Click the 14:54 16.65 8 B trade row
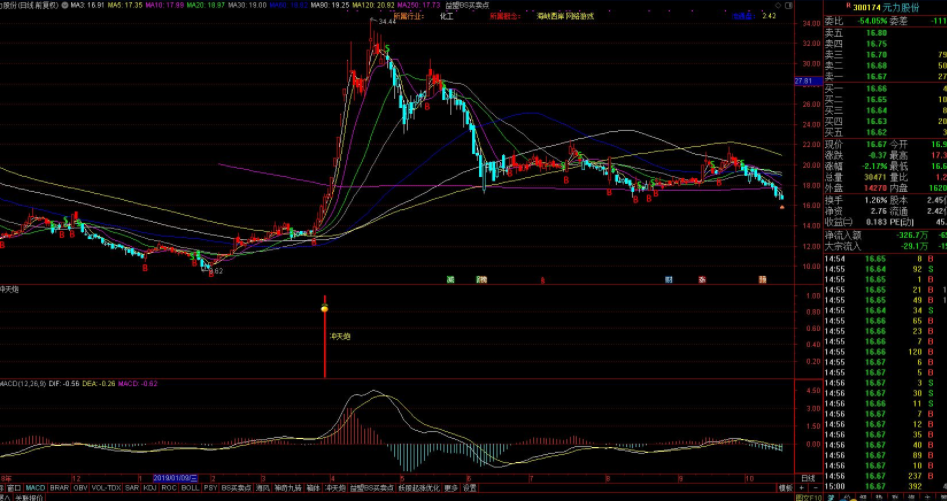This screenshot has width=947, height=501. coord(885,259)
